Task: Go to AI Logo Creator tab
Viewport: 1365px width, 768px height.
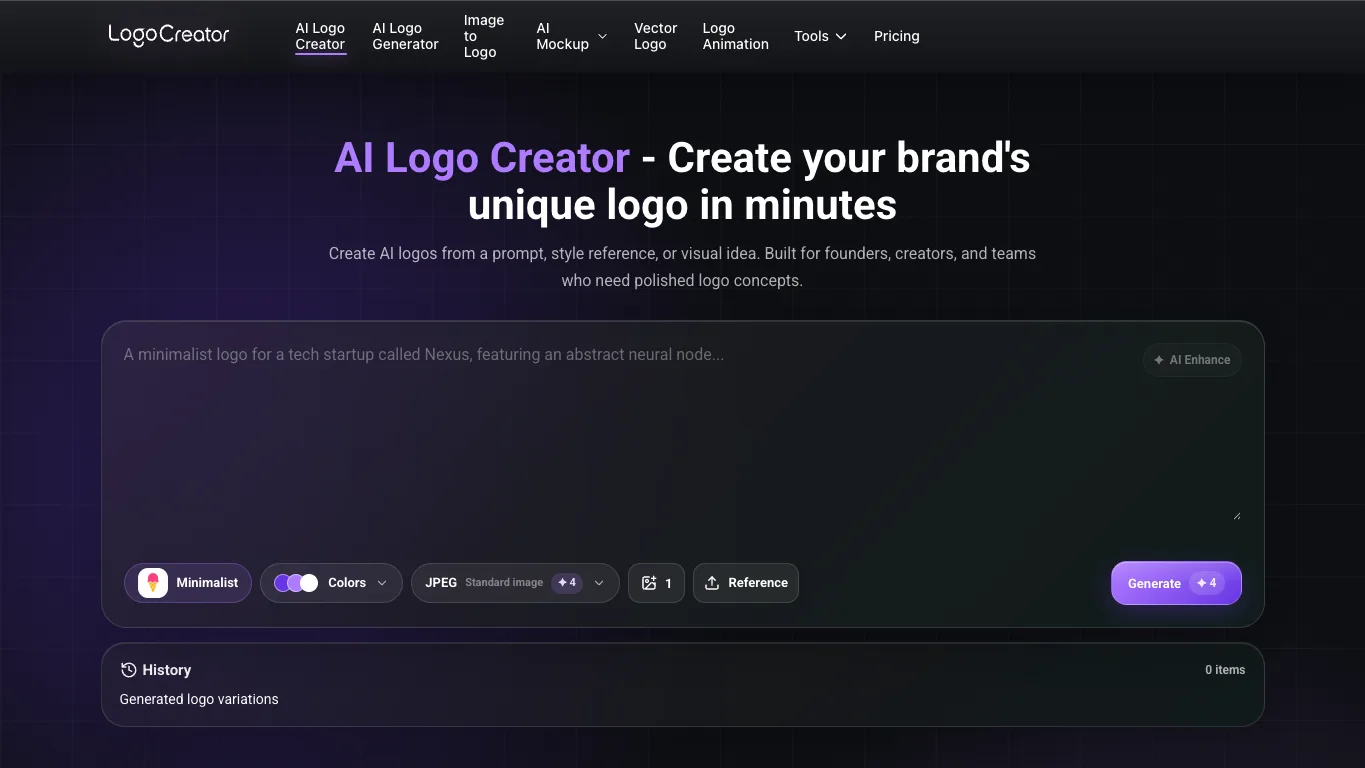Action: (320, 36)
